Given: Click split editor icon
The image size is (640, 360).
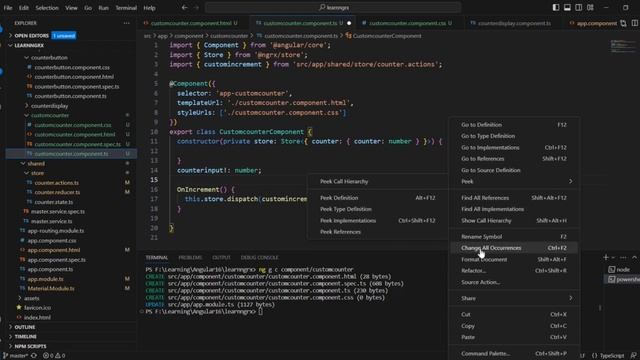Looking at the screenshot, I should [634, 23].
